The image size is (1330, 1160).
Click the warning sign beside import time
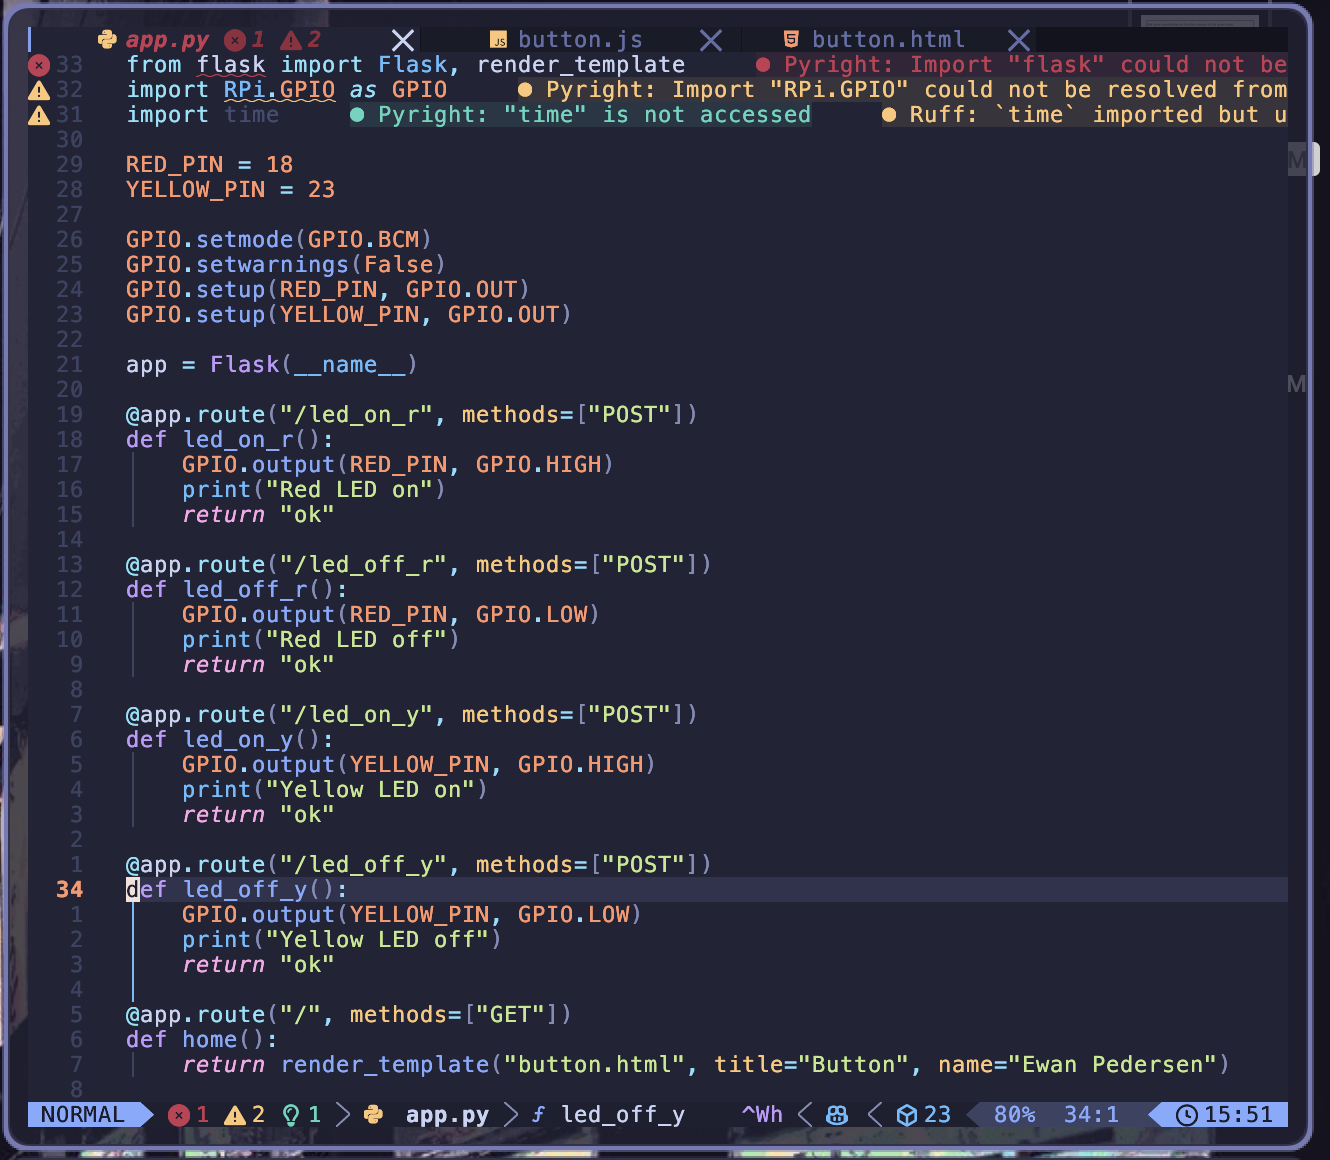tap(39, 116)
